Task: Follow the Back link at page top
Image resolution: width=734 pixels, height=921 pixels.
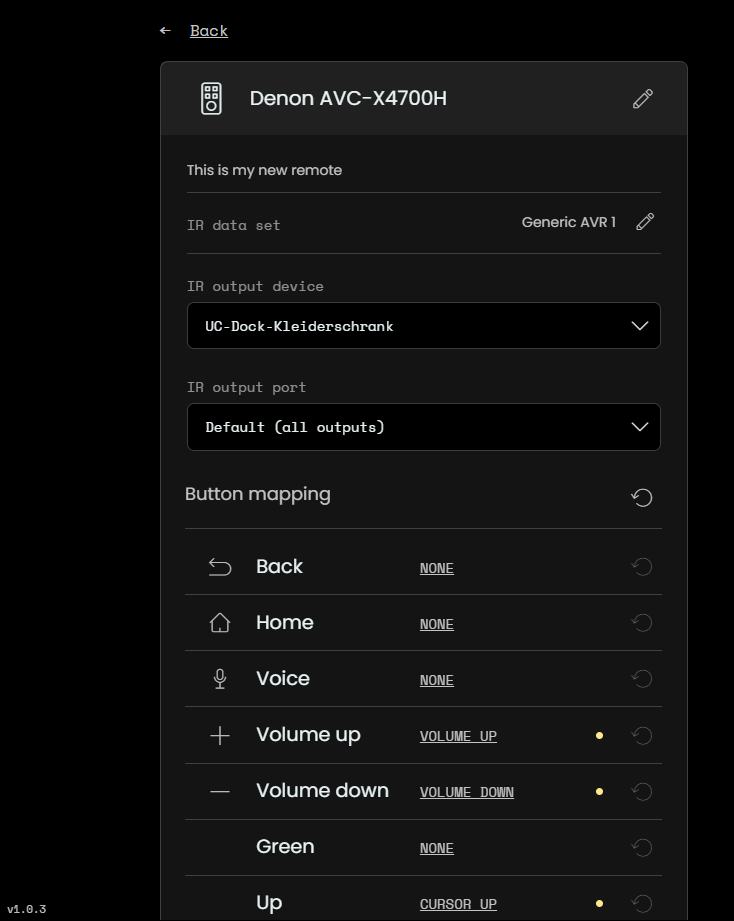Action: [208, 31]
